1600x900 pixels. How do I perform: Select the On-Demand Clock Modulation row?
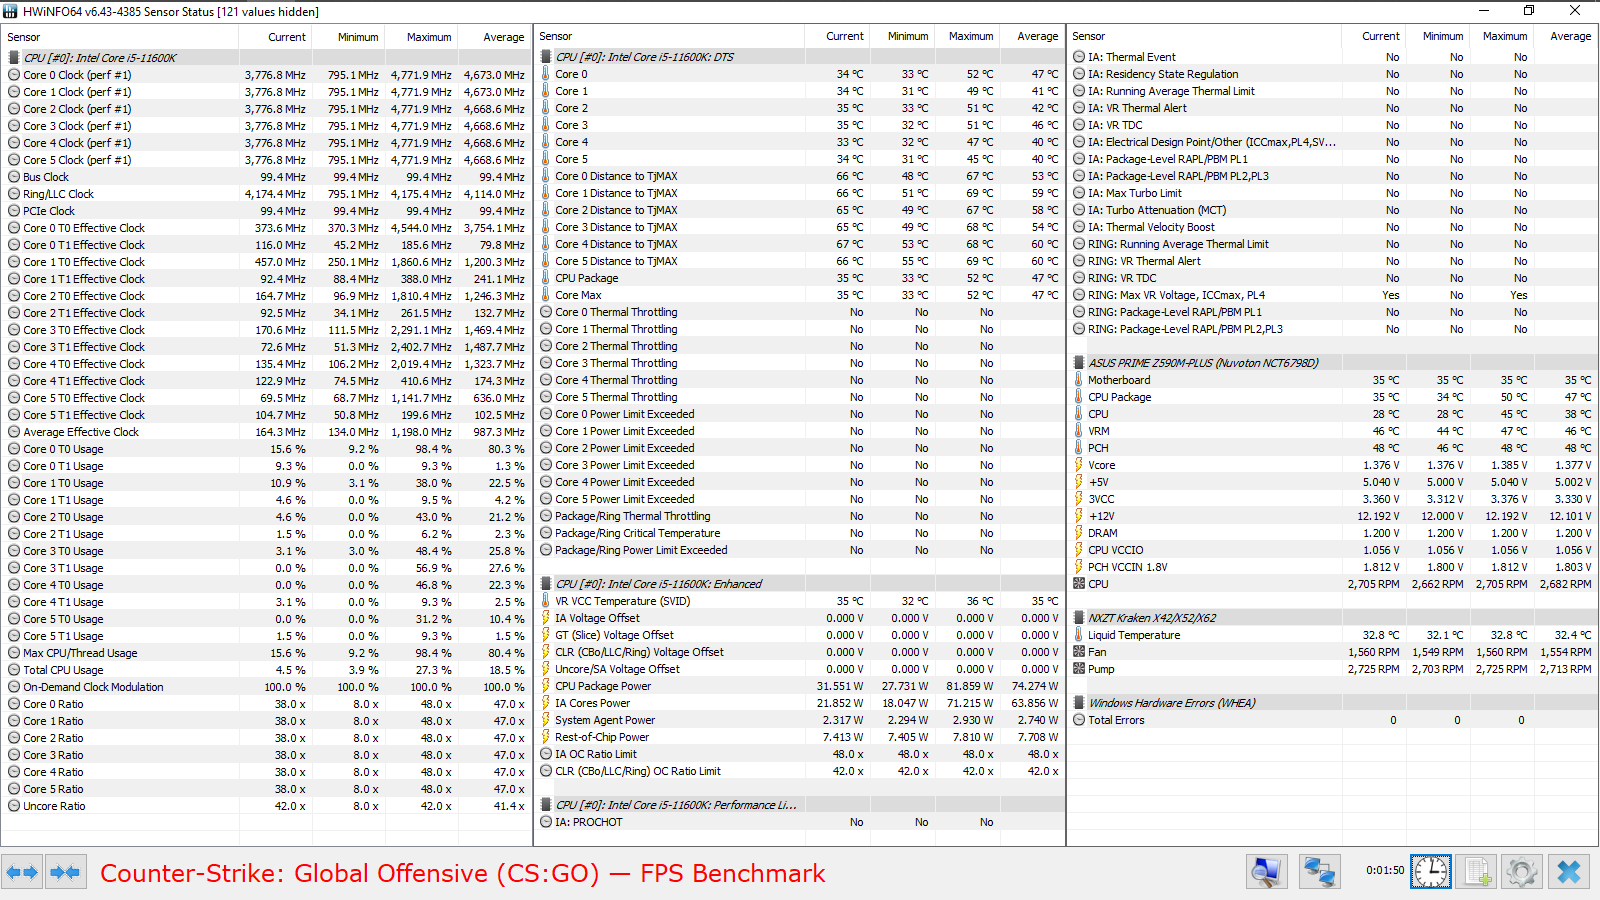266,687
